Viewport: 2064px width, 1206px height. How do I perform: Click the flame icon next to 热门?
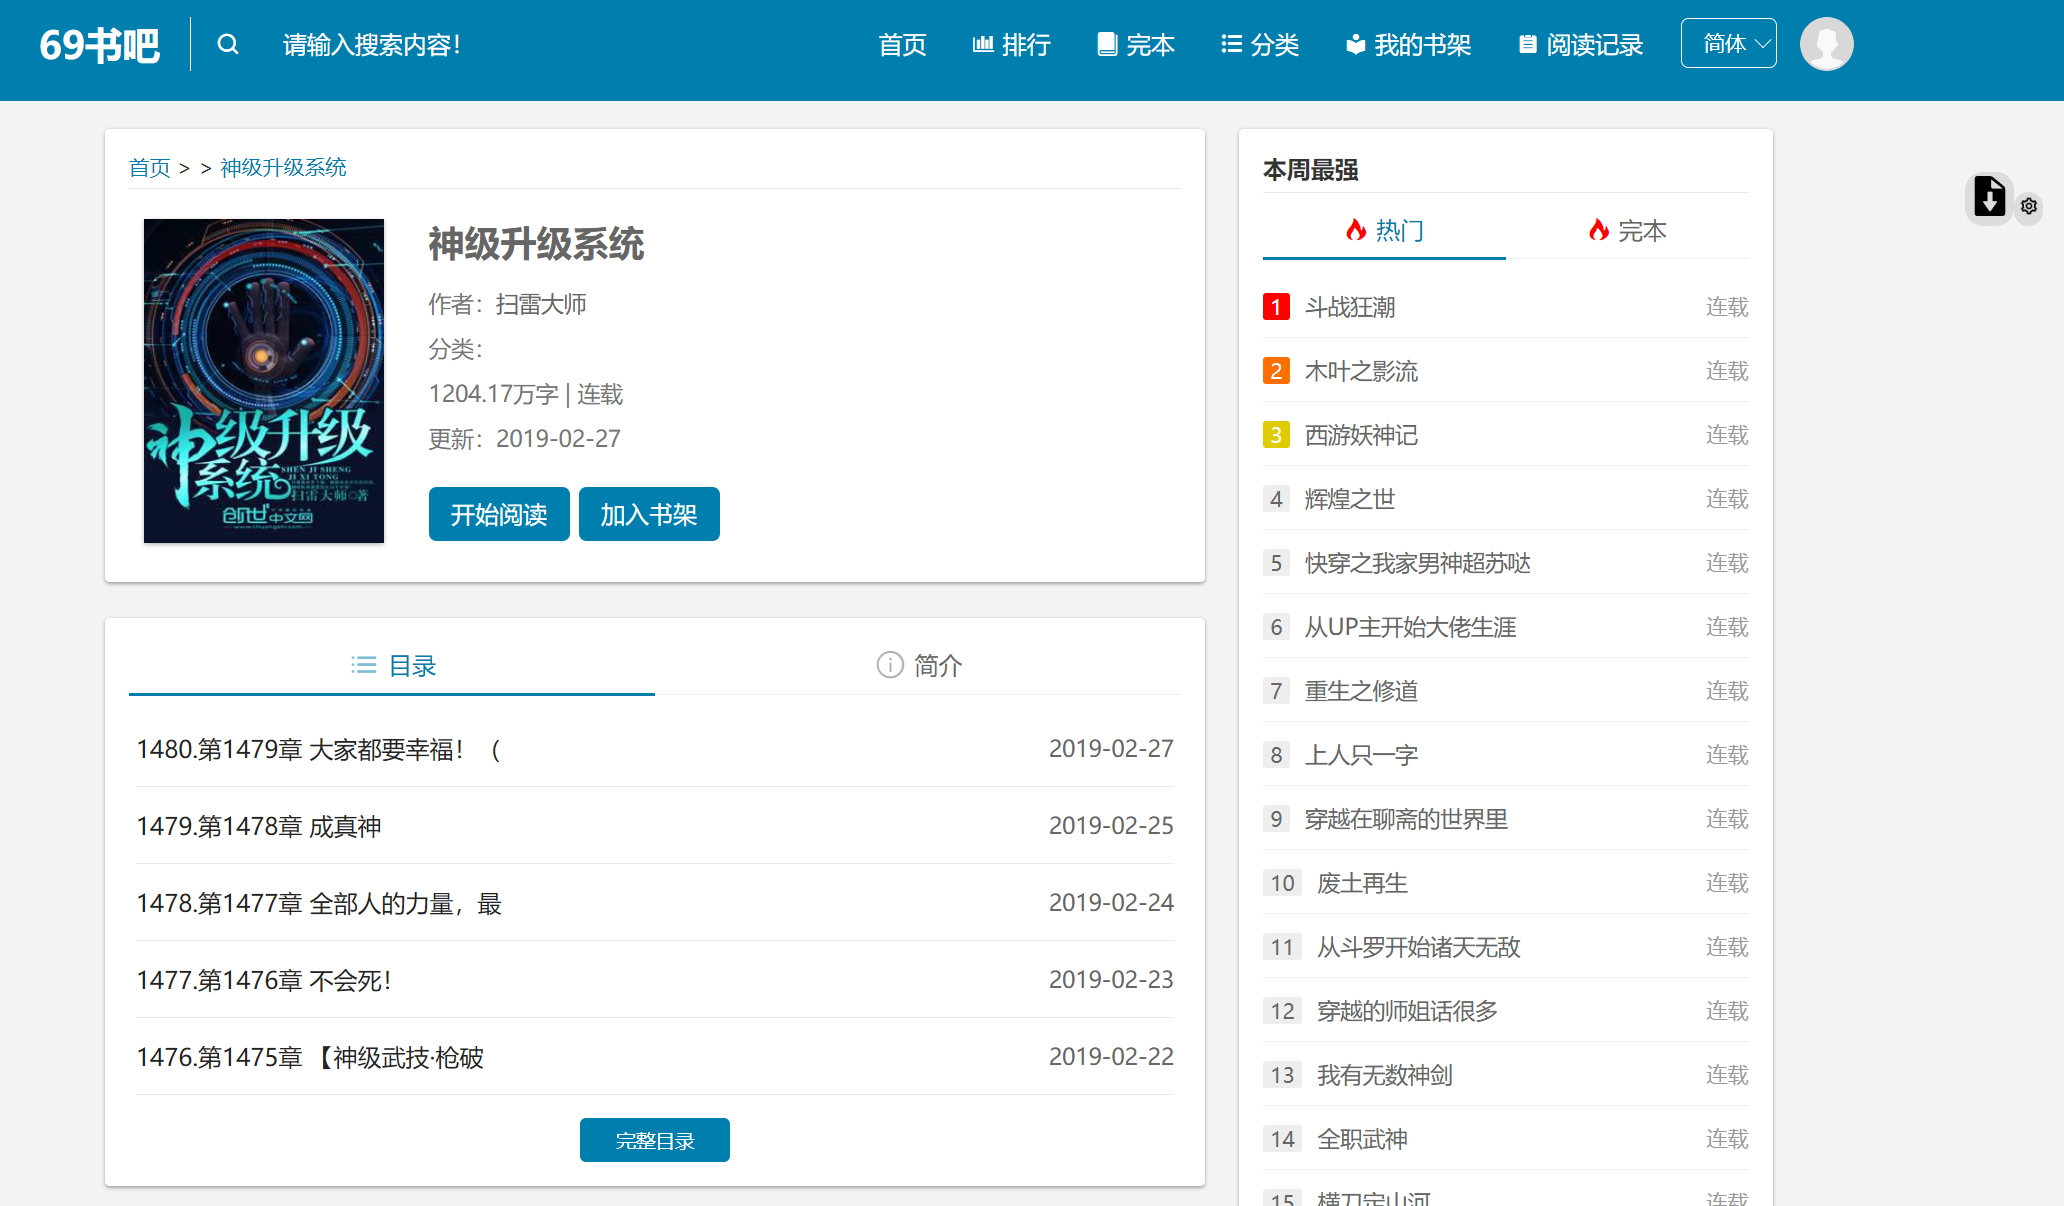1357,230
